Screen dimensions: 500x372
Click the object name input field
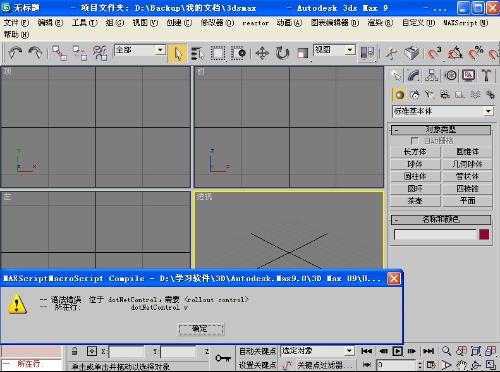tap(435, 234)
